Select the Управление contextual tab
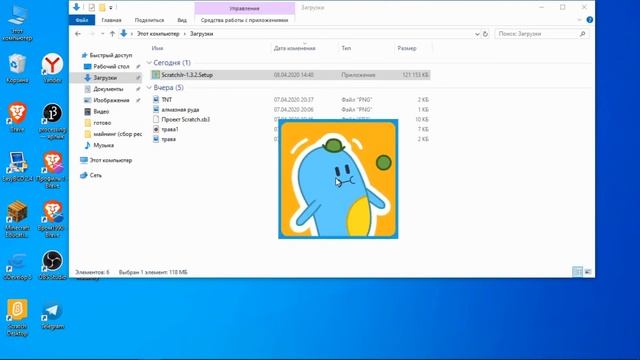Image resolution: width=640 pixels, height=360 pixels. click(244, 8)
